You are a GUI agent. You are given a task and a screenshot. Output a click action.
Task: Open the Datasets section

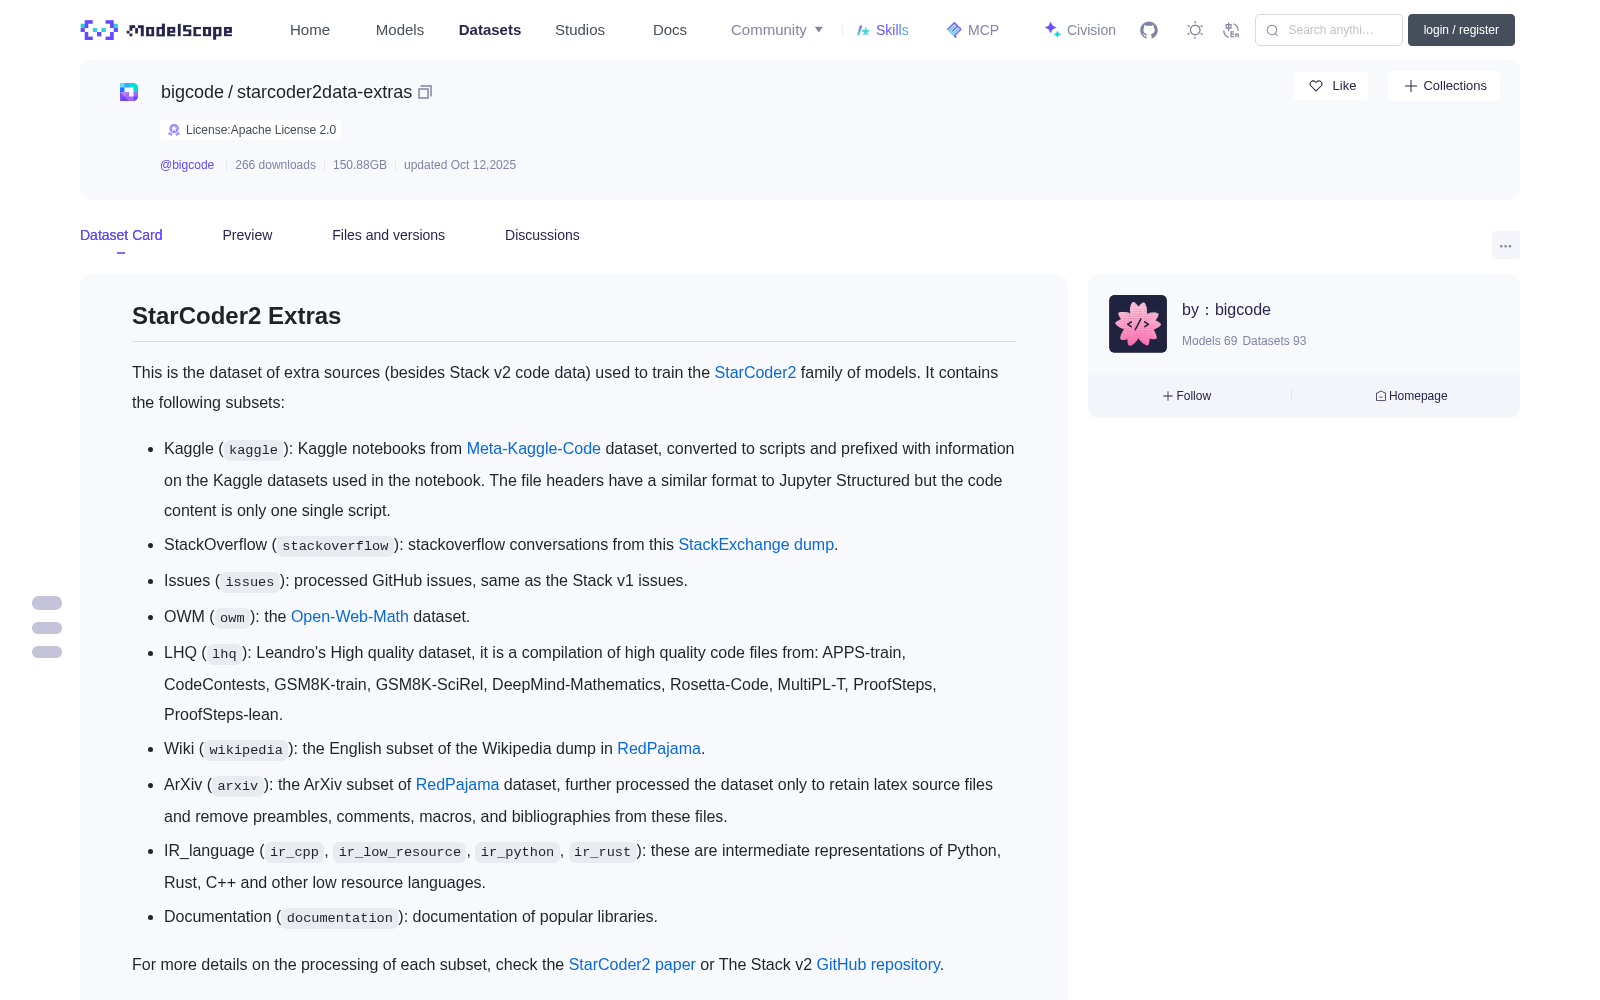[x=490, y=30]
